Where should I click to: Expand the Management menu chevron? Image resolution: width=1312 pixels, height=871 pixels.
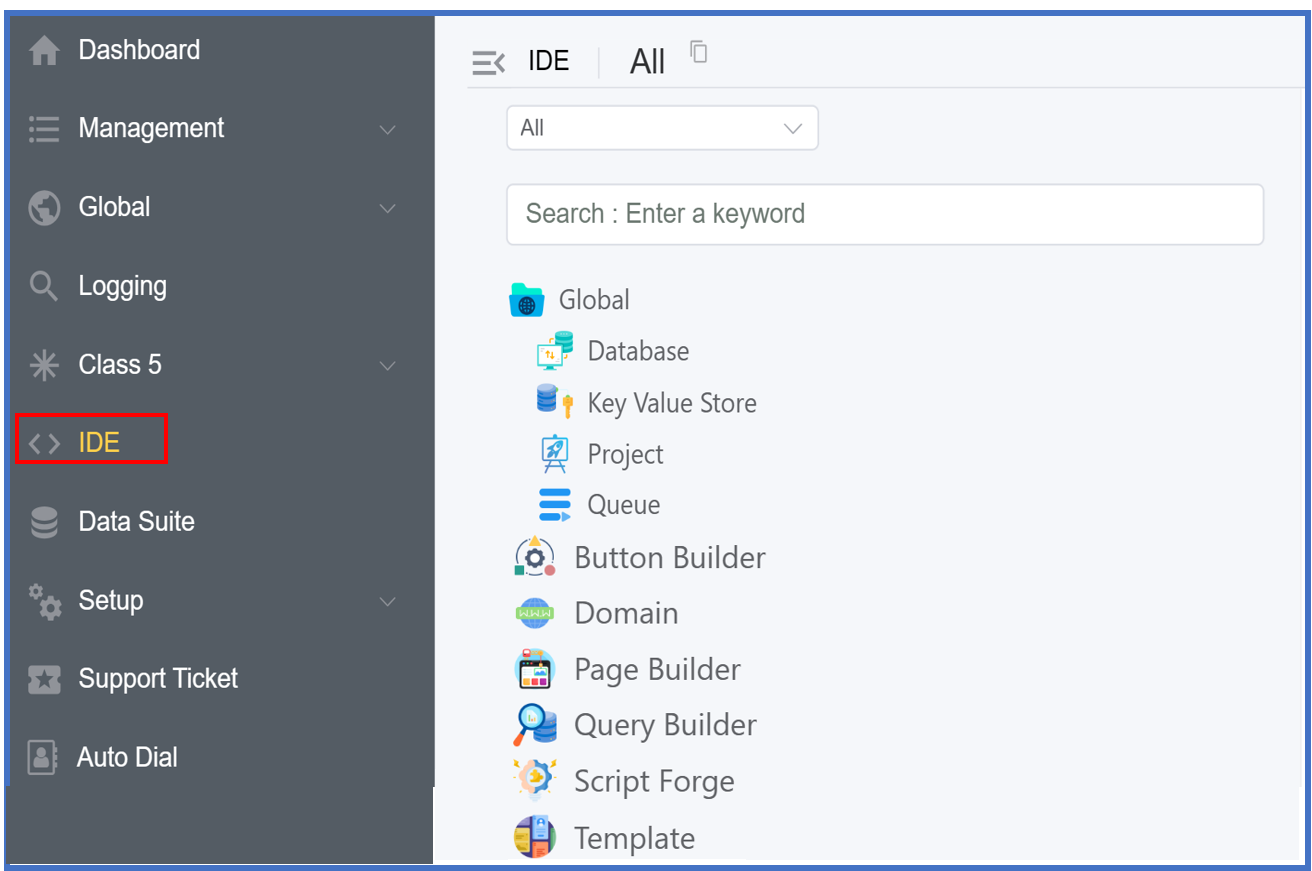coord(388,129)
